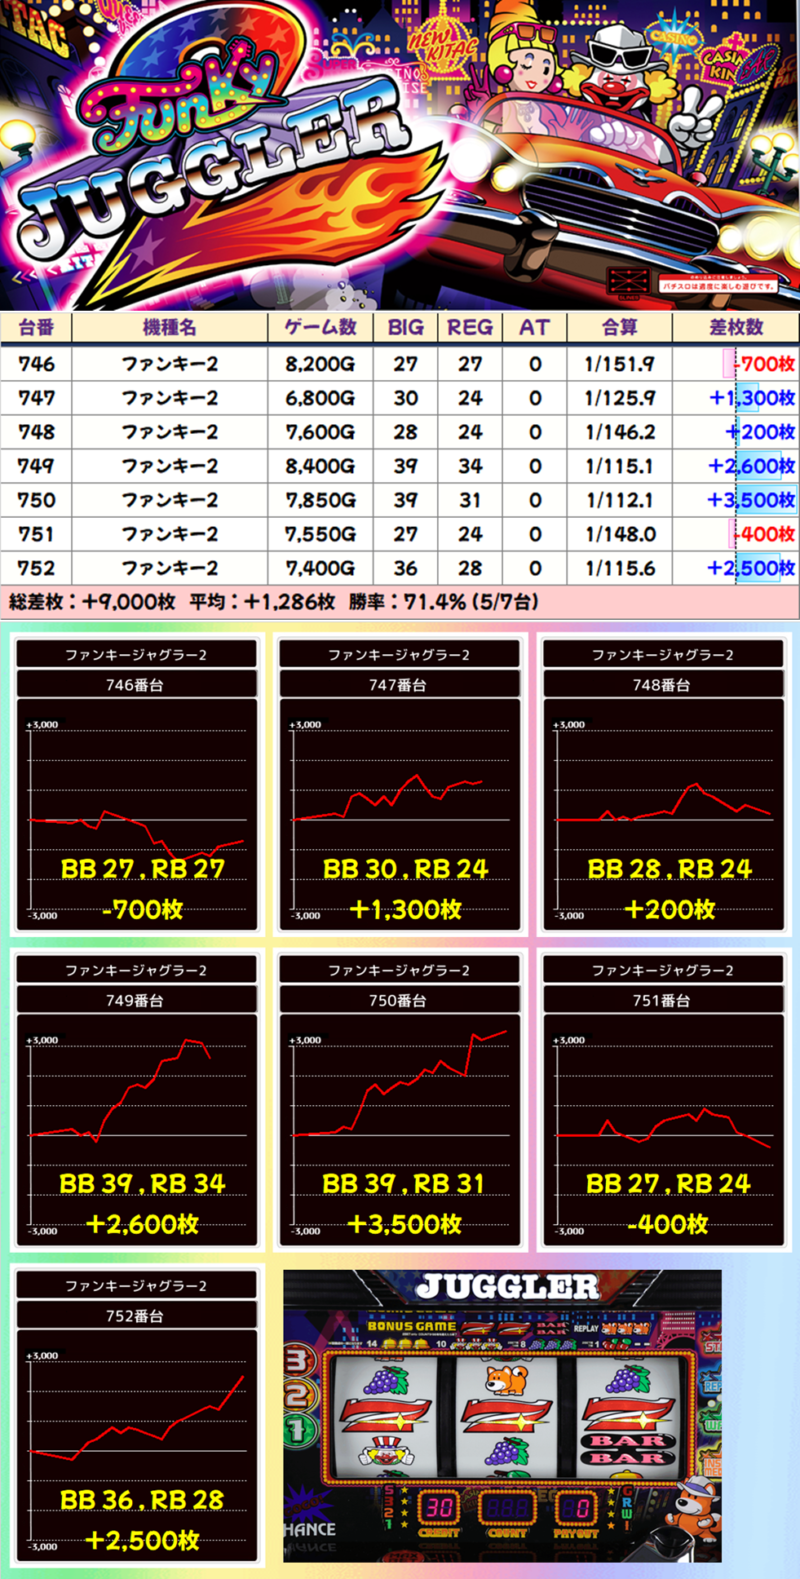Click the Juggler slot machine reels image
Screen dimensions: 800x1579
[502, 1416]
